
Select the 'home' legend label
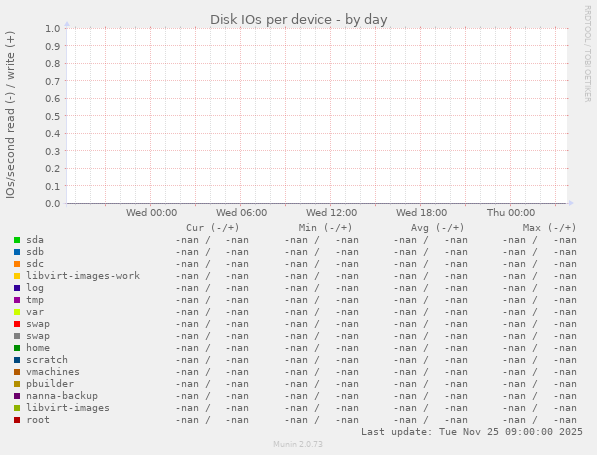[38, 348]
